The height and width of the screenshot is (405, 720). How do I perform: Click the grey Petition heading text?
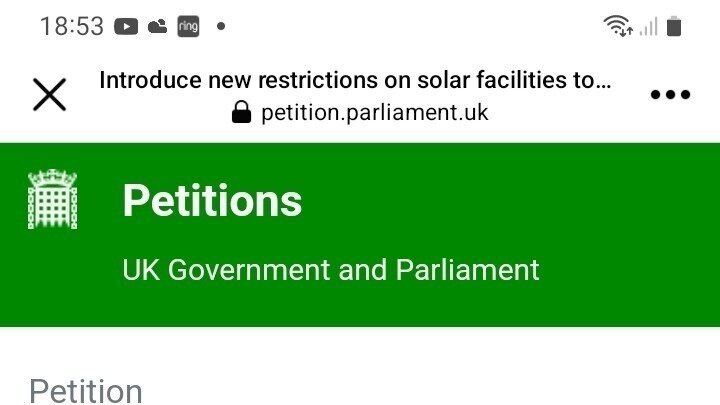click(86, 390)
